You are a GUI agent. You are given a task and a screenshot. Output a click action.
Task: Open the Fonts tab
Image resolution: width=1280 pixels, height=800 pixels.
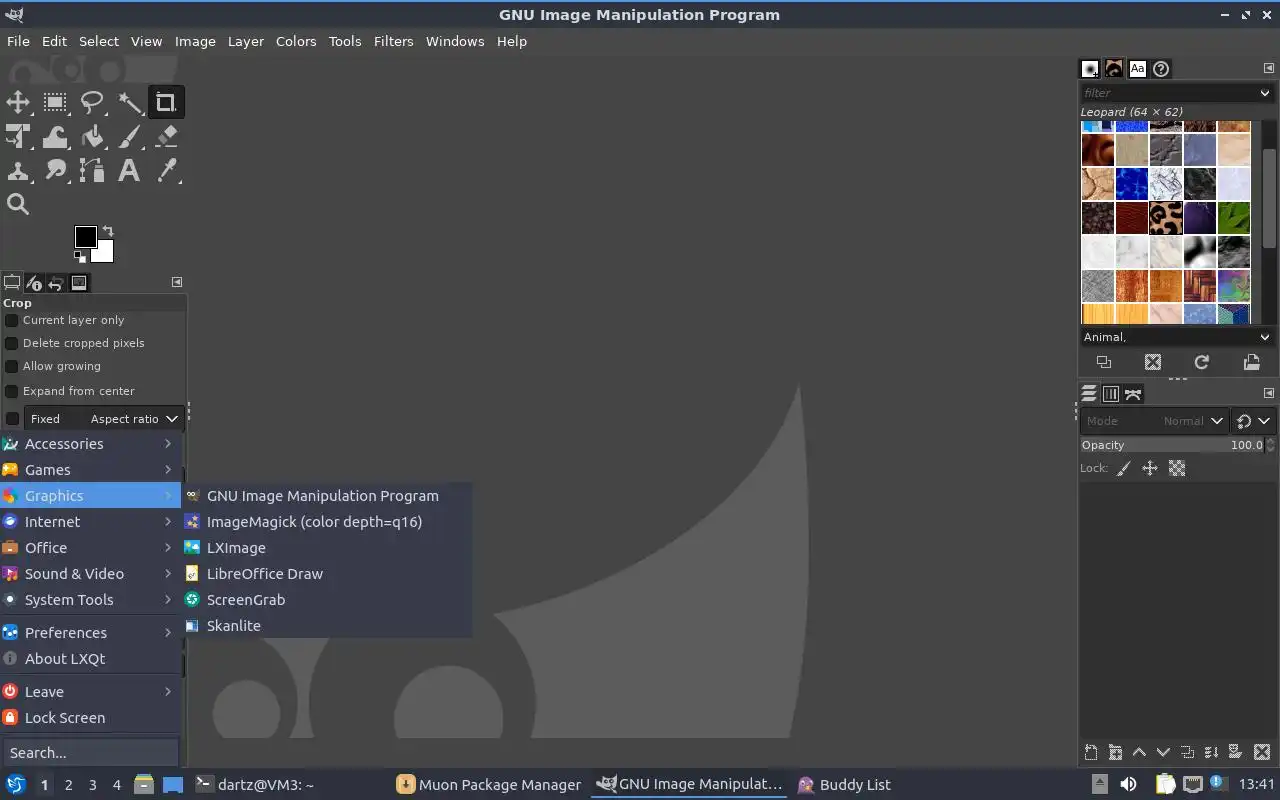[1137, 69]
